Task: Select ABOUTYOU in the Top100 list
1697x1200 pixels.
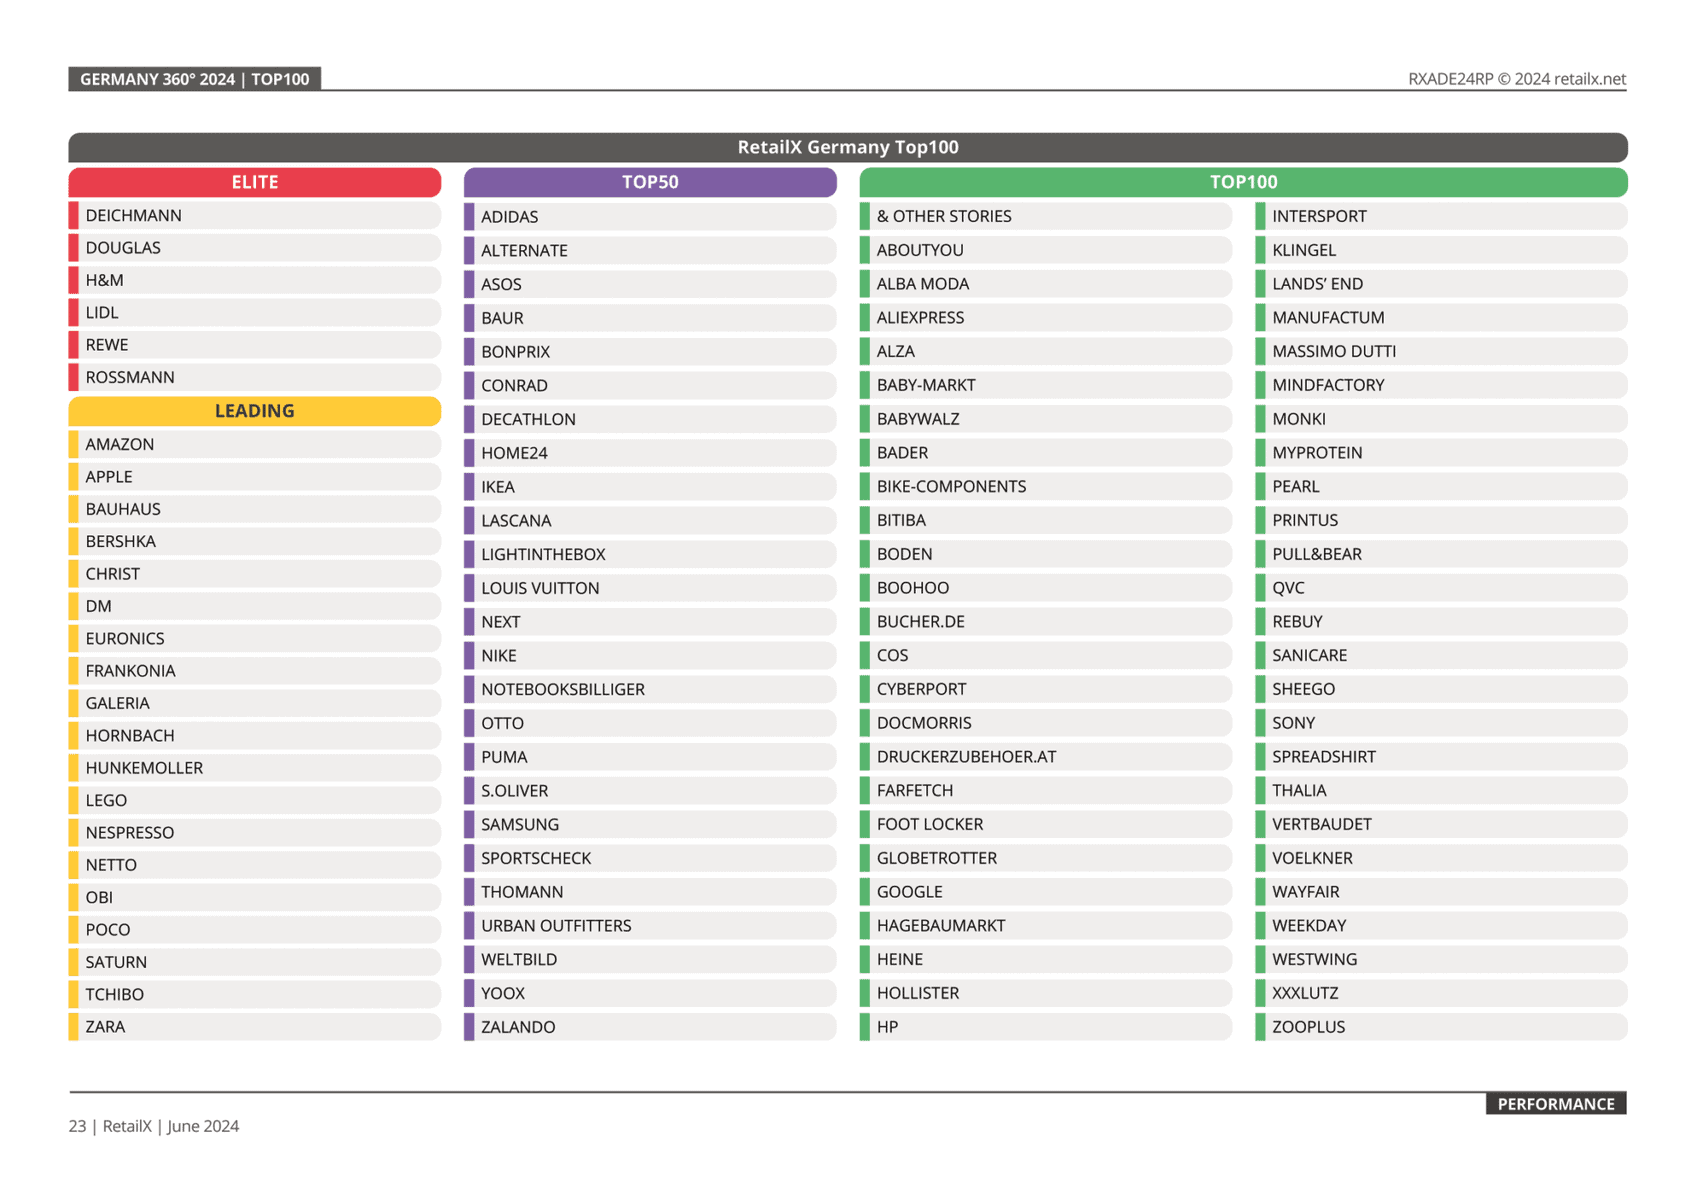Action: tap(1046, 250)
